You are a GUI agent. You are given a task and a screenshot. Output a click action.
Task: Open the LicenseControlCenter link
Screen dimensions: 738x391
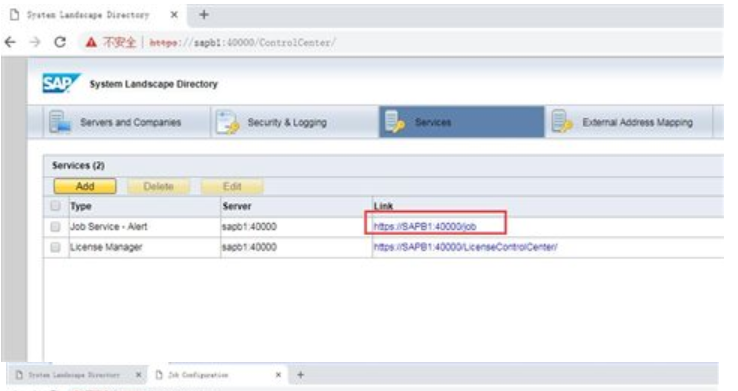pos(465,247)
